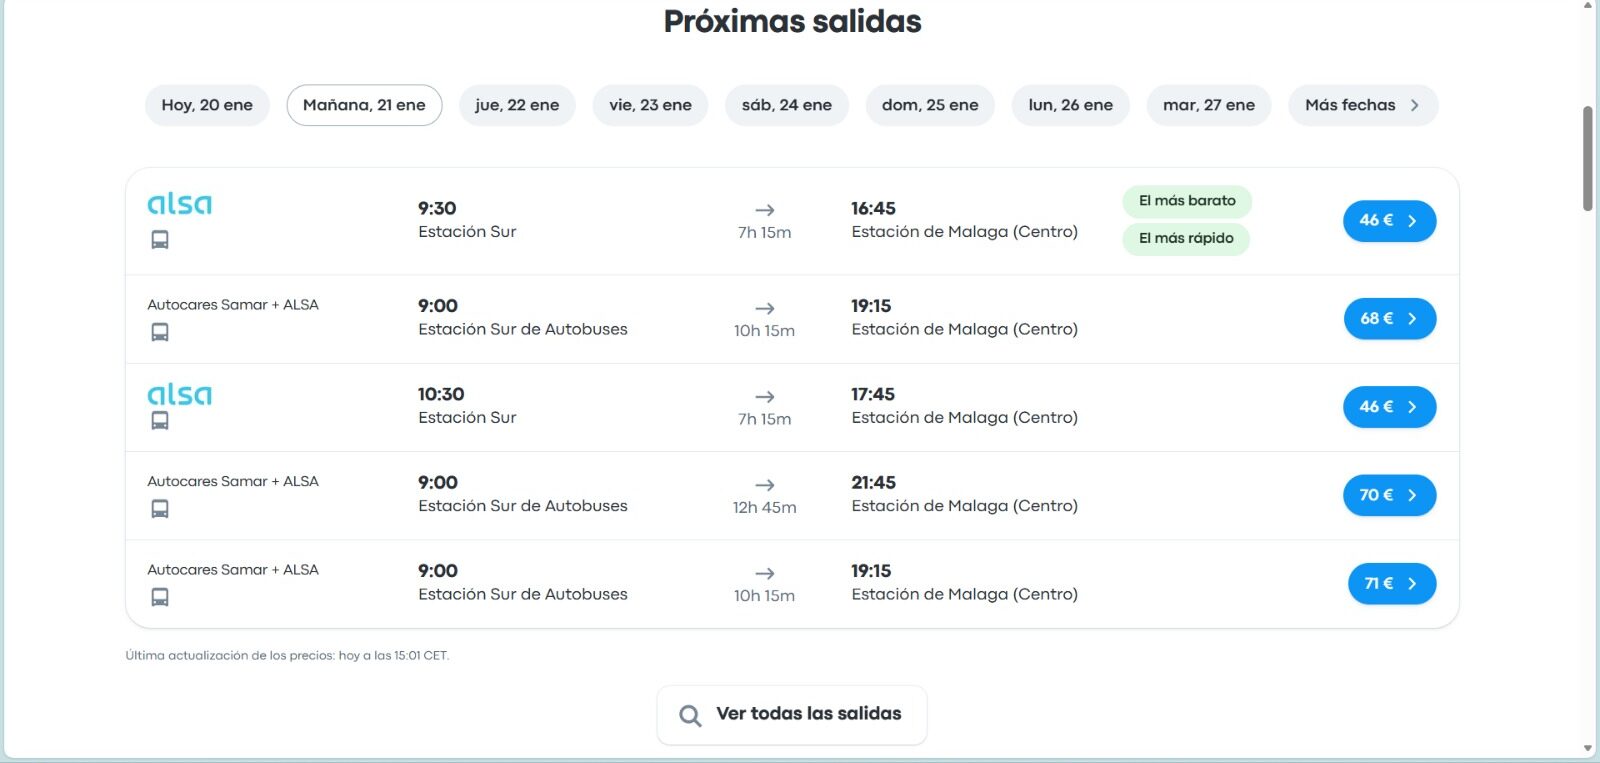Select the 70 € ticket button
The height and width of the screenshot is (763, 1600).
1389,495
